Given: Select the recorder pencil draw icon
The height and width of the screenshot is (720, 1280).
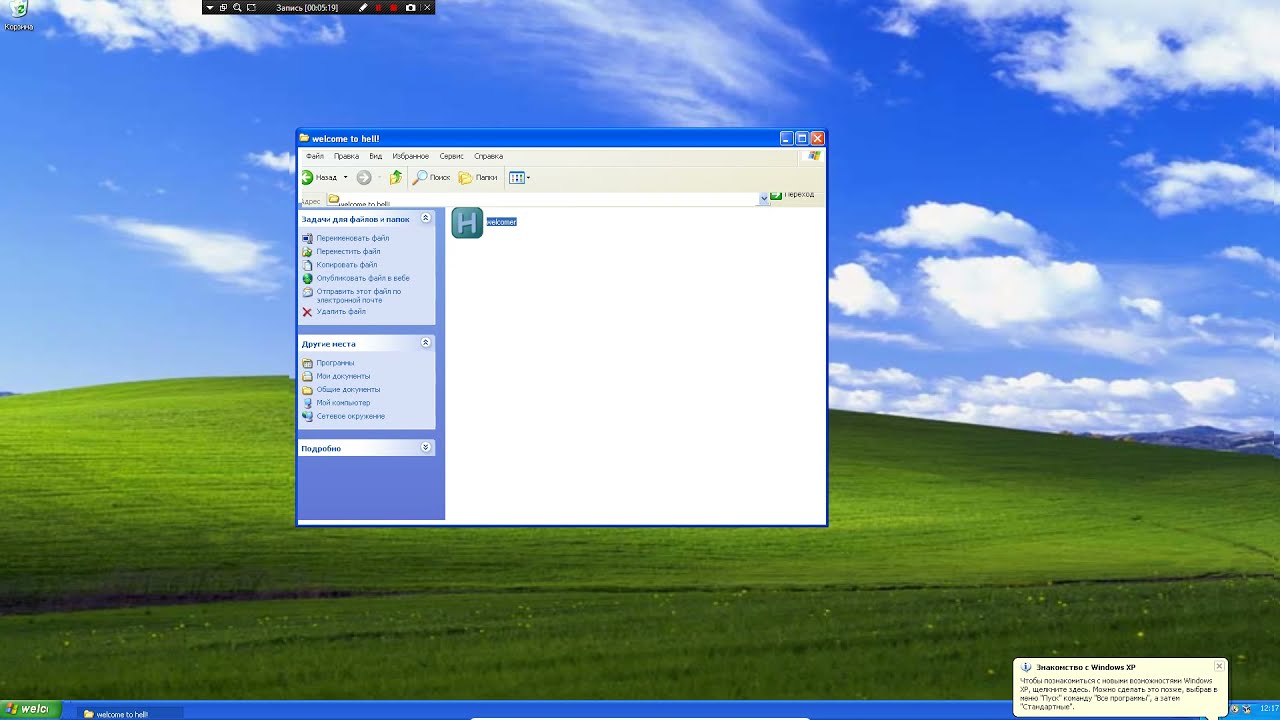Looking at the screenshot, I should pos(363,8).
